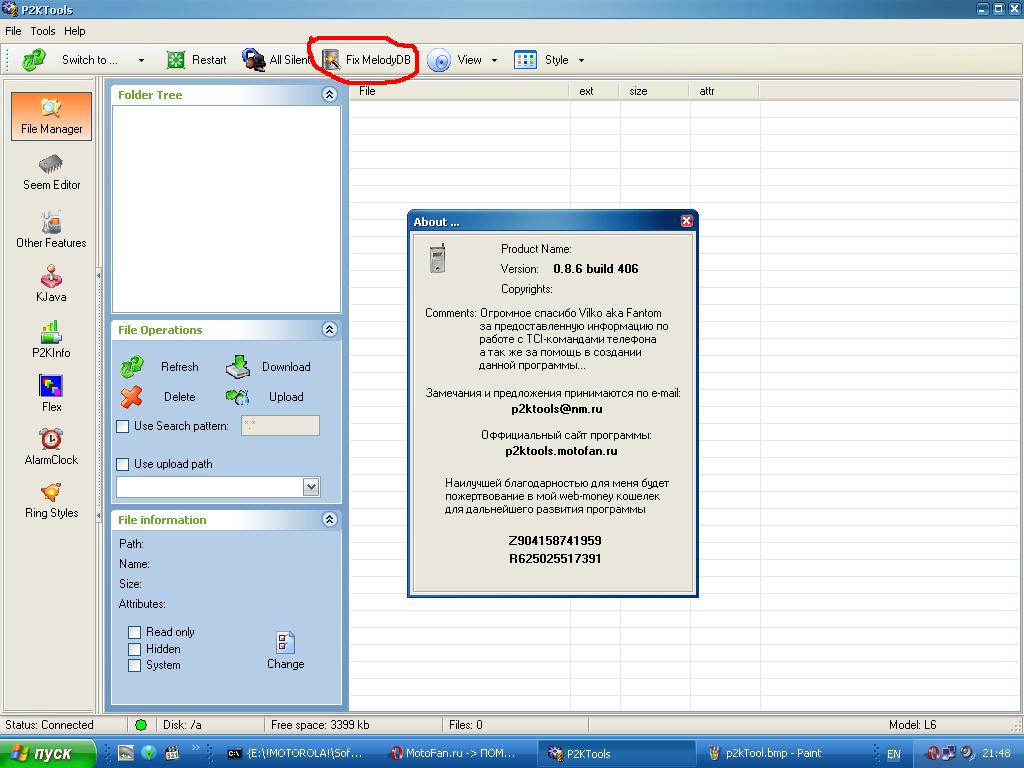
Task: Sort by ext column header
Action: point(594,91)
